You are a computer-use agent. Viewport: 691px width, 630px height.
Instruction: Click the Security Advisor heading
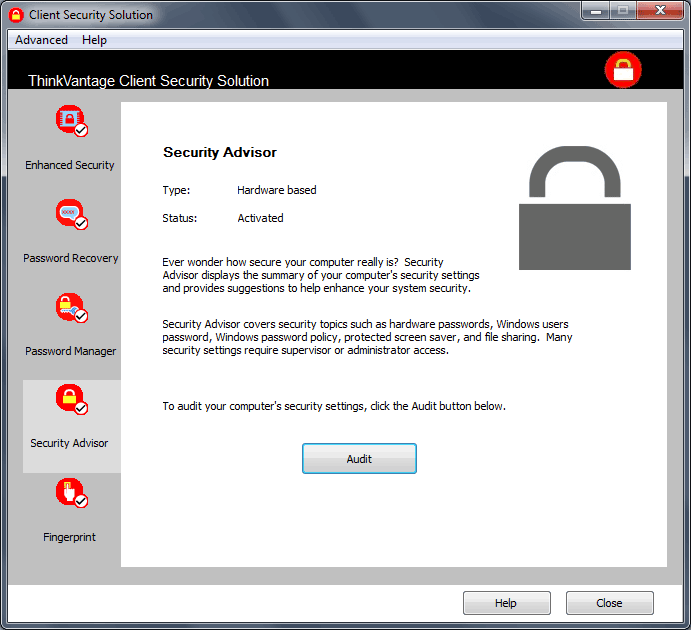pyautogui.click(x=220, y=152)
